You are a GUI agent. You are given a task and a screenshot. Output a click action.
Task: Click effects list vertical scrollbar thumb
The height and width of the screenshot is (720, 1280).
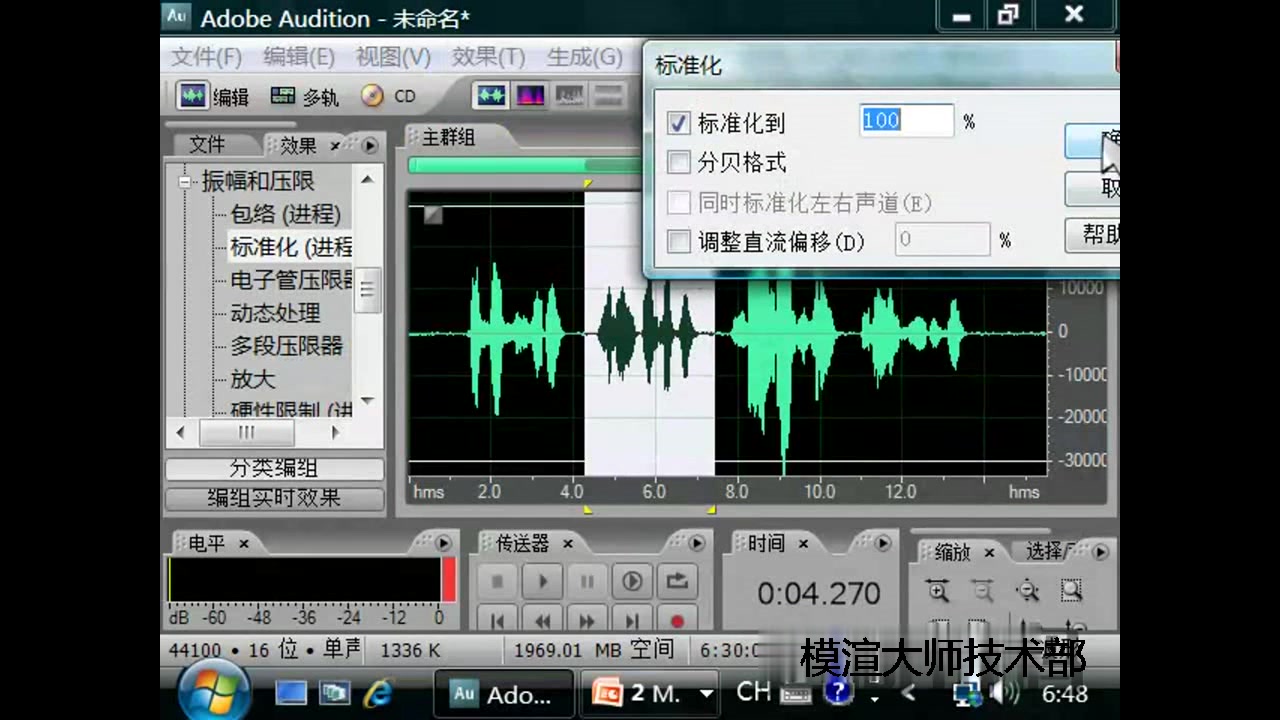click(x=368, y=290)
